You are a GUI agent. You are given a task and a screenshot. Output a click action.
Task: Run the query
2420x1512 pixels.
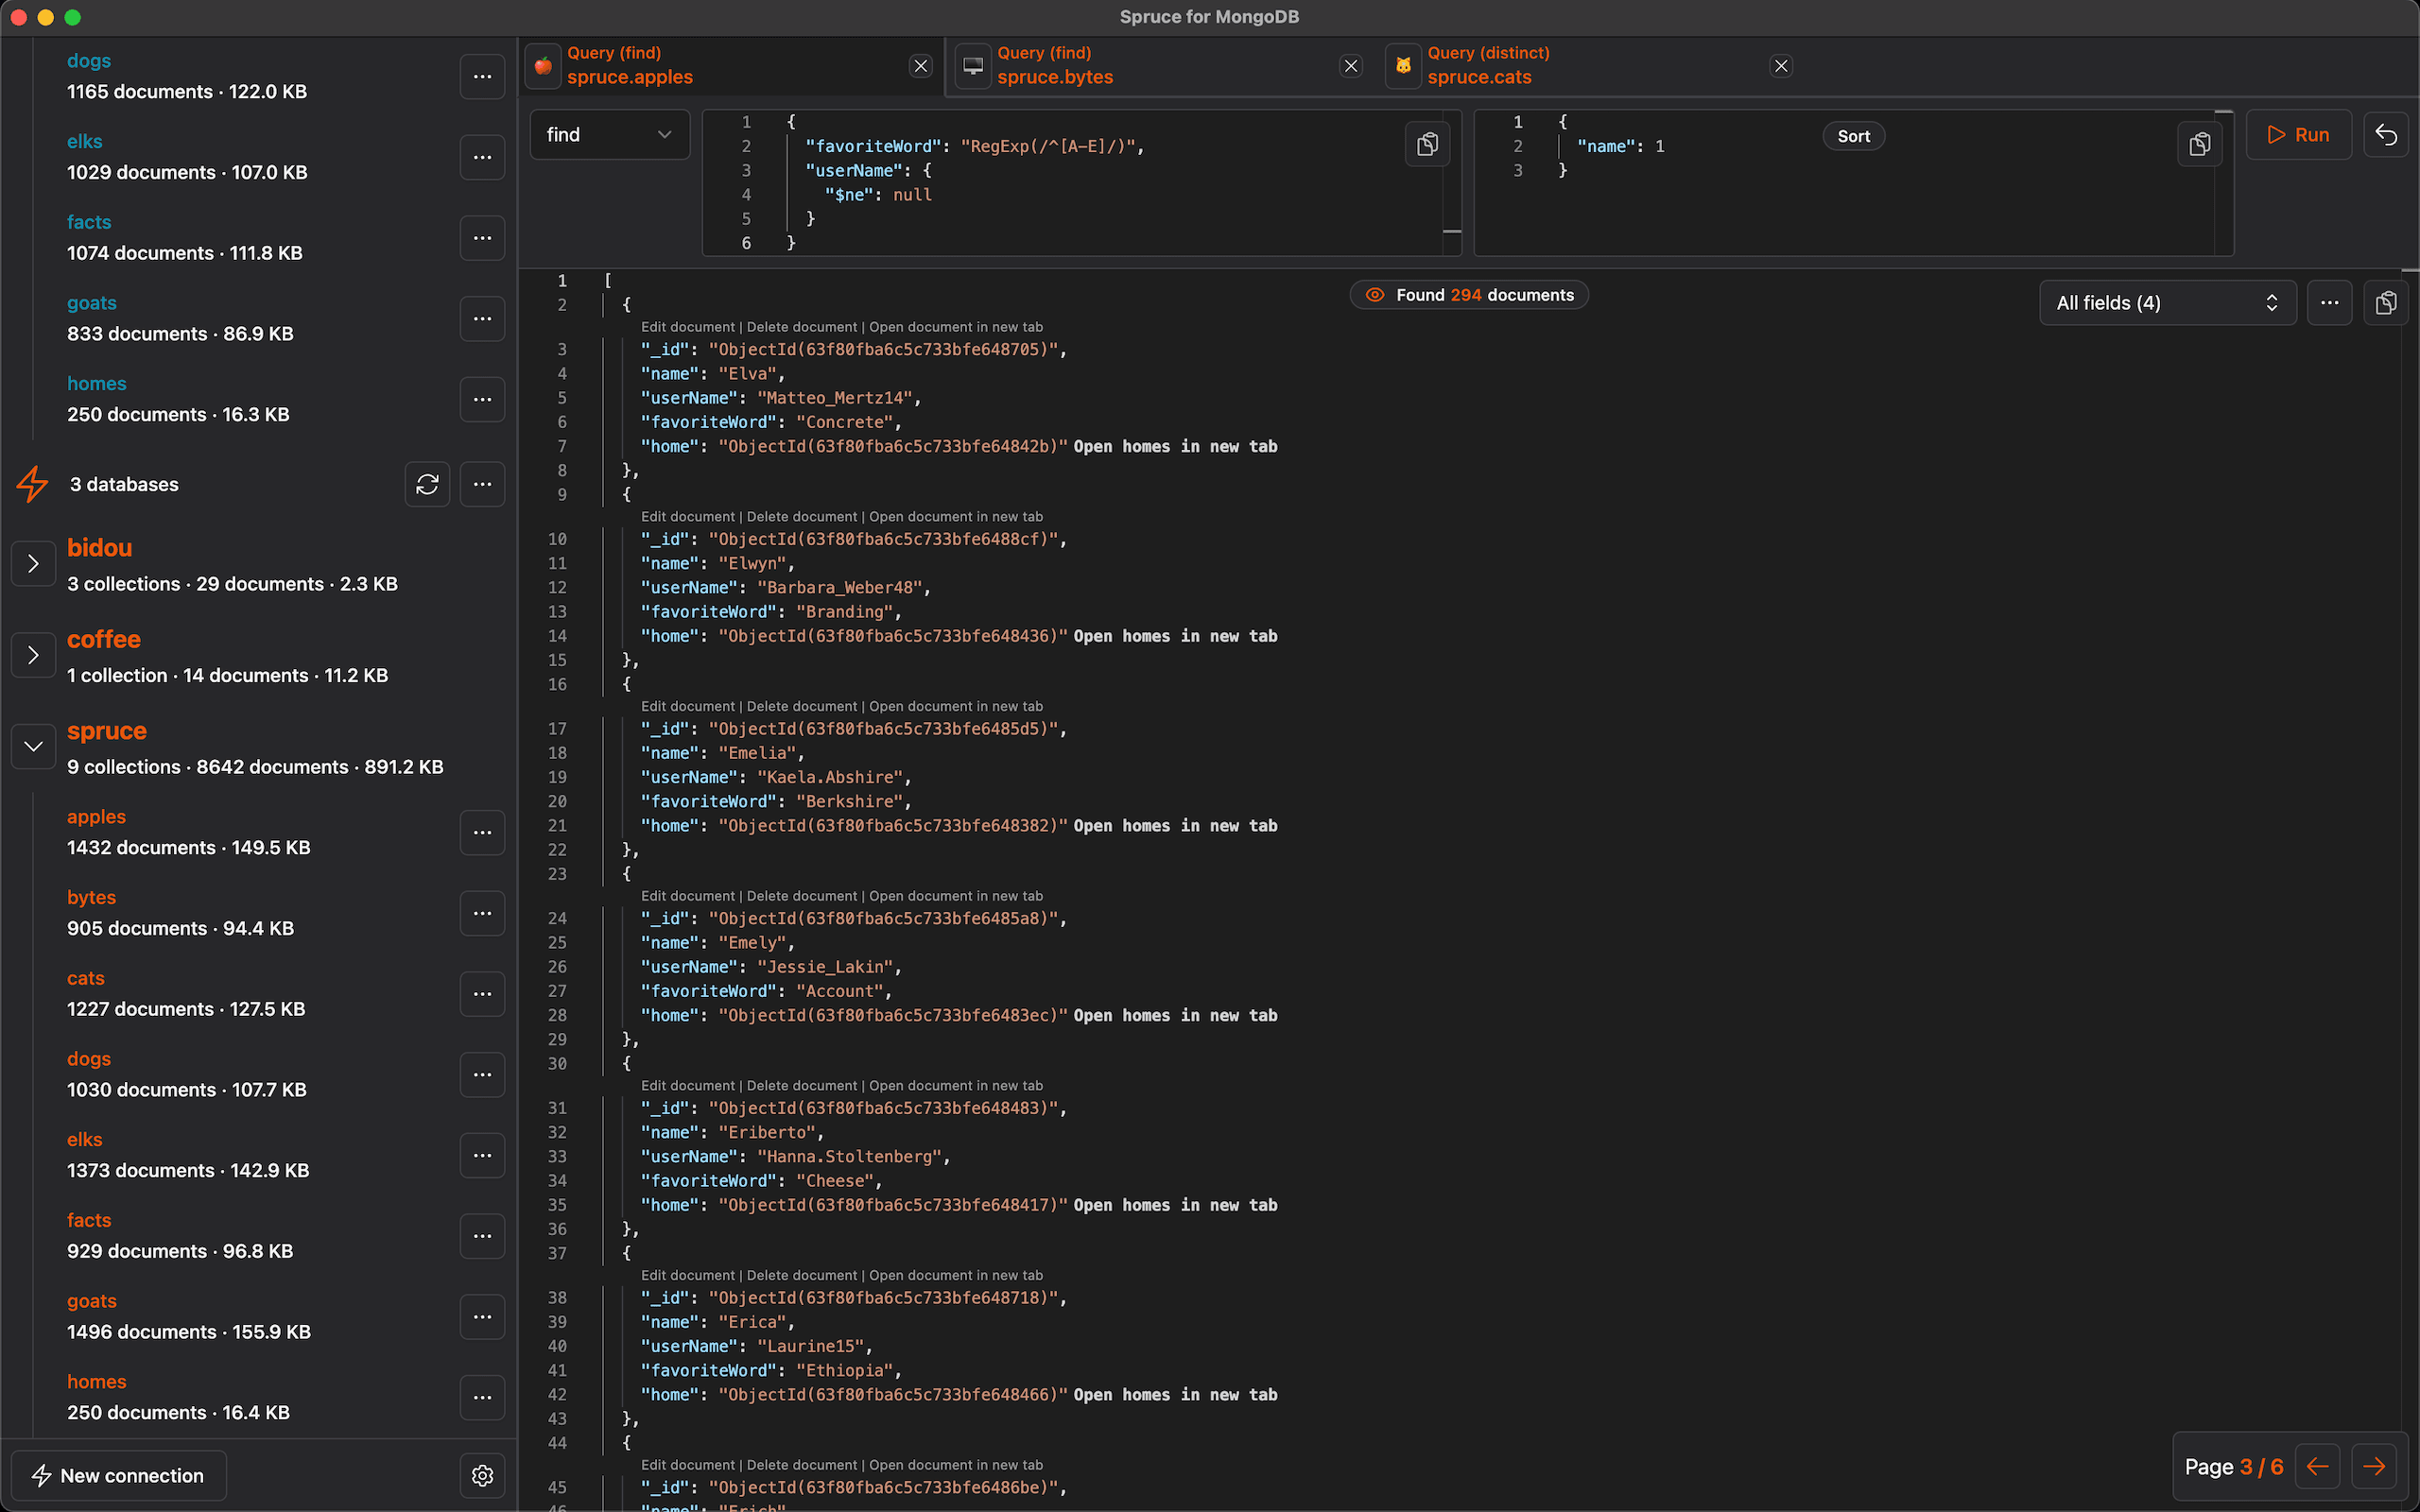click(2298, 135)
